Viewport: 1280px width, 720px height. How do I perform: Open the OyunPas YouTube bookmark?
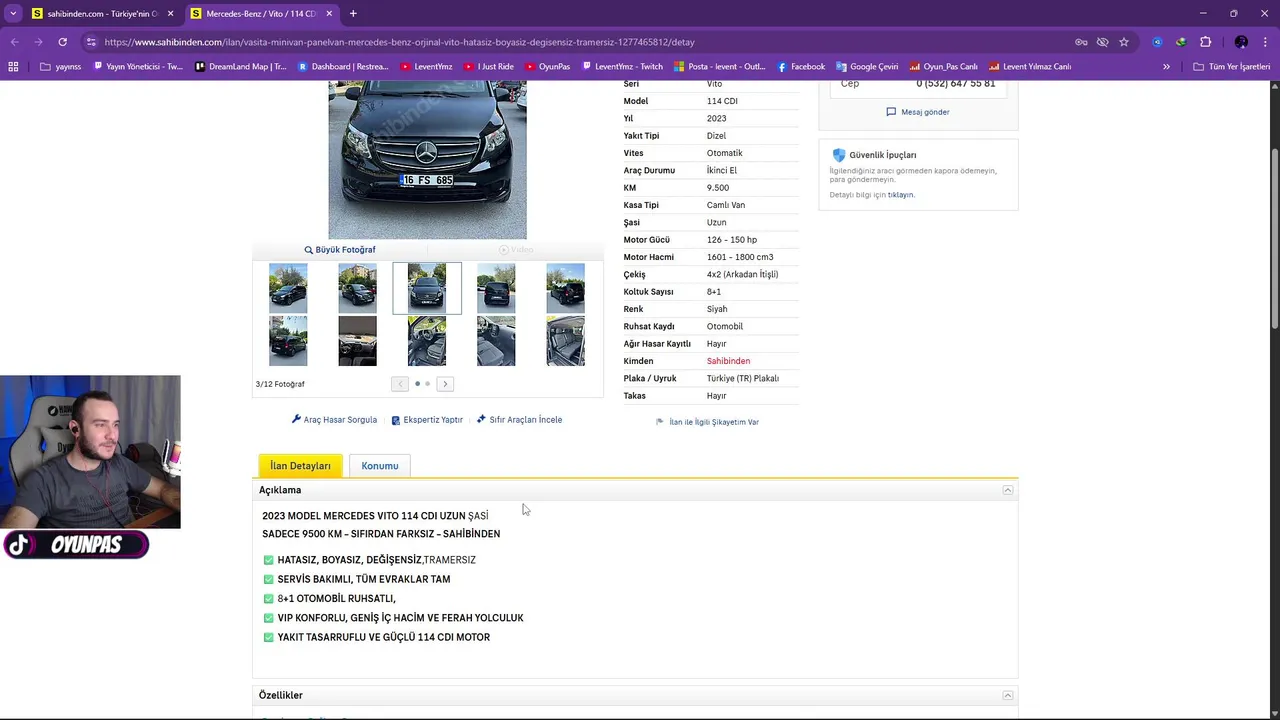tap(548, 66)
